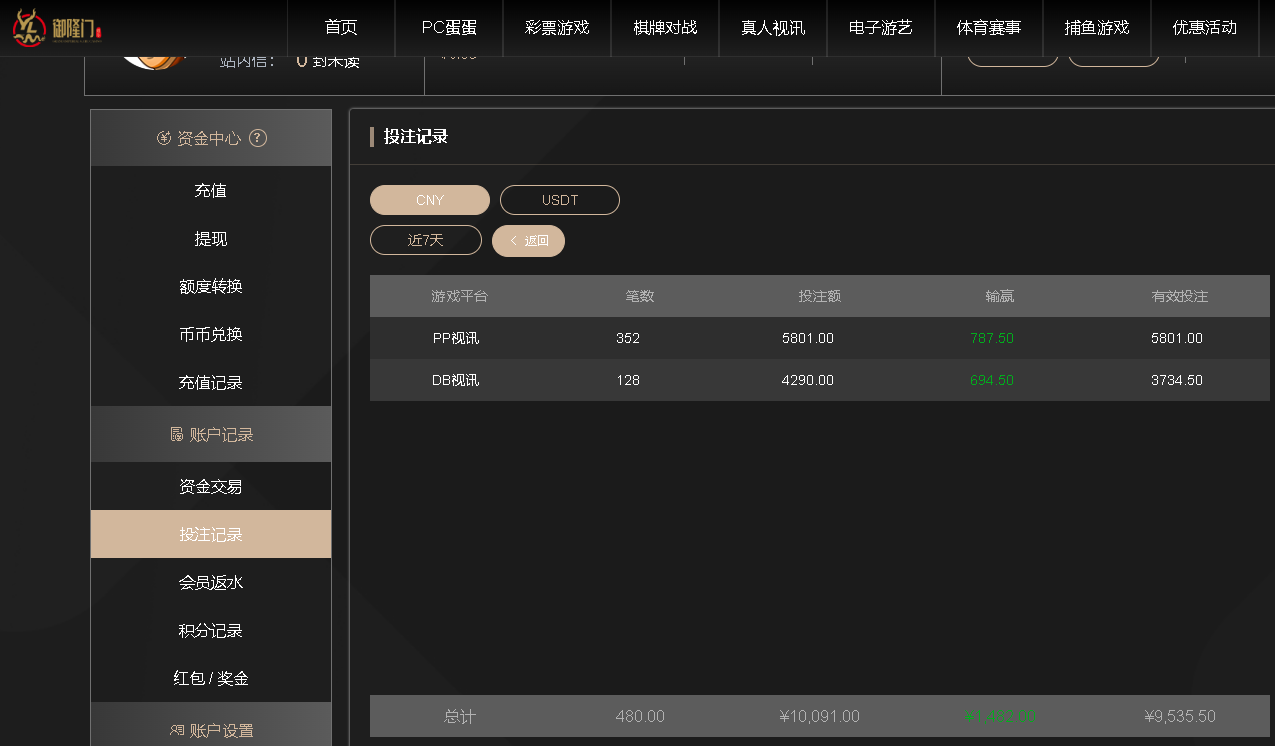Open 提现 in the sidebar
This screenshot has height=746, width=1275.
[211, 238]
